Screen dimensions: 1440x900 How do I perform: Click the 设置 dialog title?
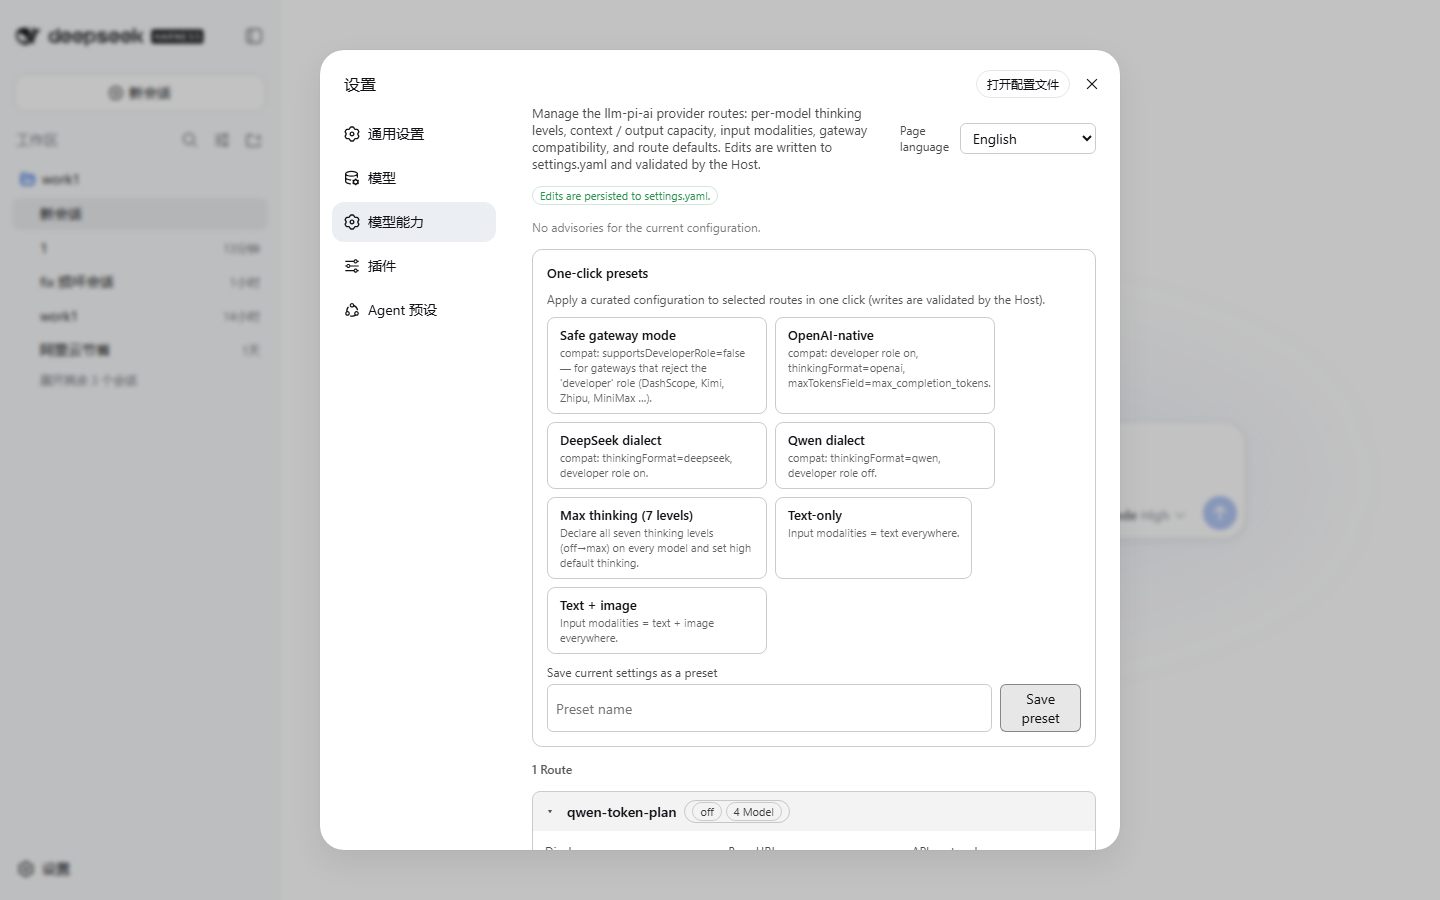pyautogui.click(x=360, y=85)
